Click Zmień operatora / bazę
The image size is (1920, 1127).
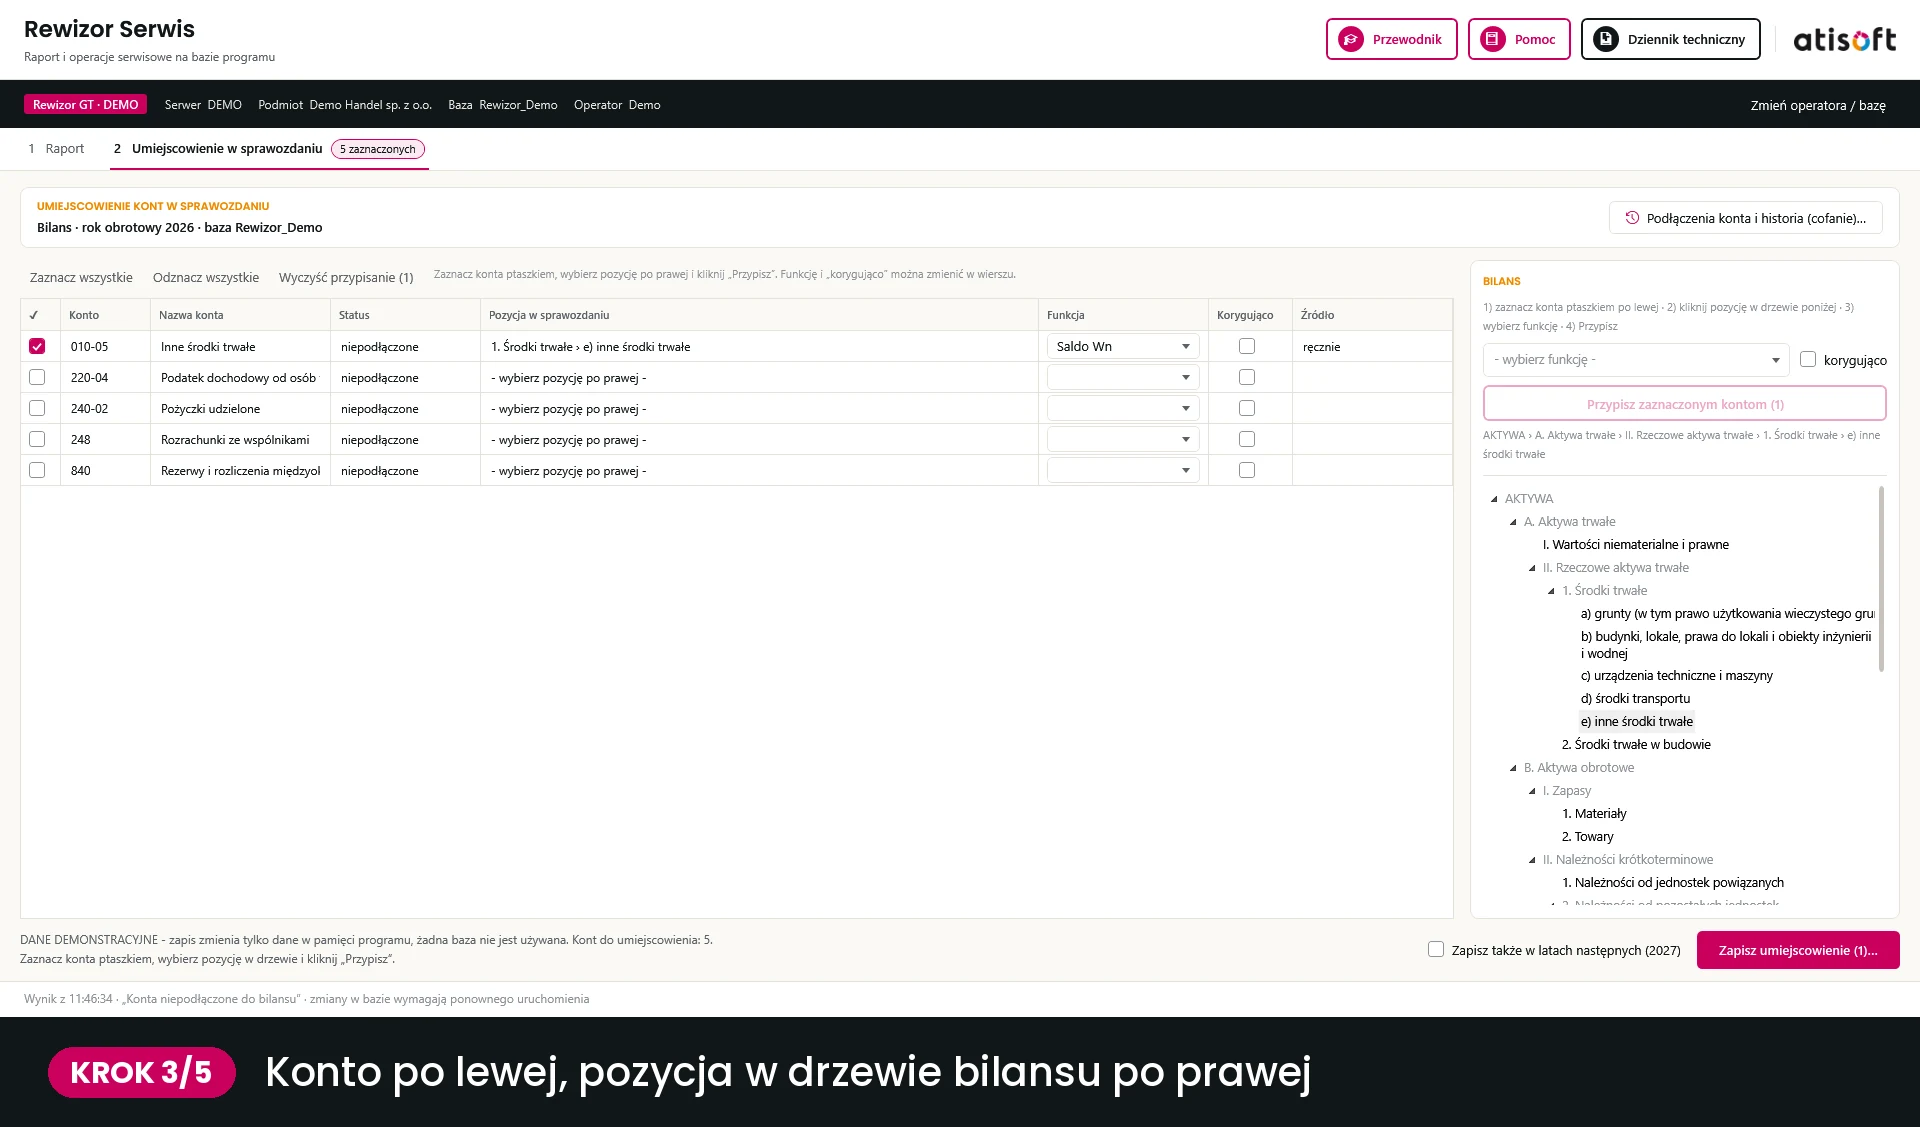[x=1818, y=105]
